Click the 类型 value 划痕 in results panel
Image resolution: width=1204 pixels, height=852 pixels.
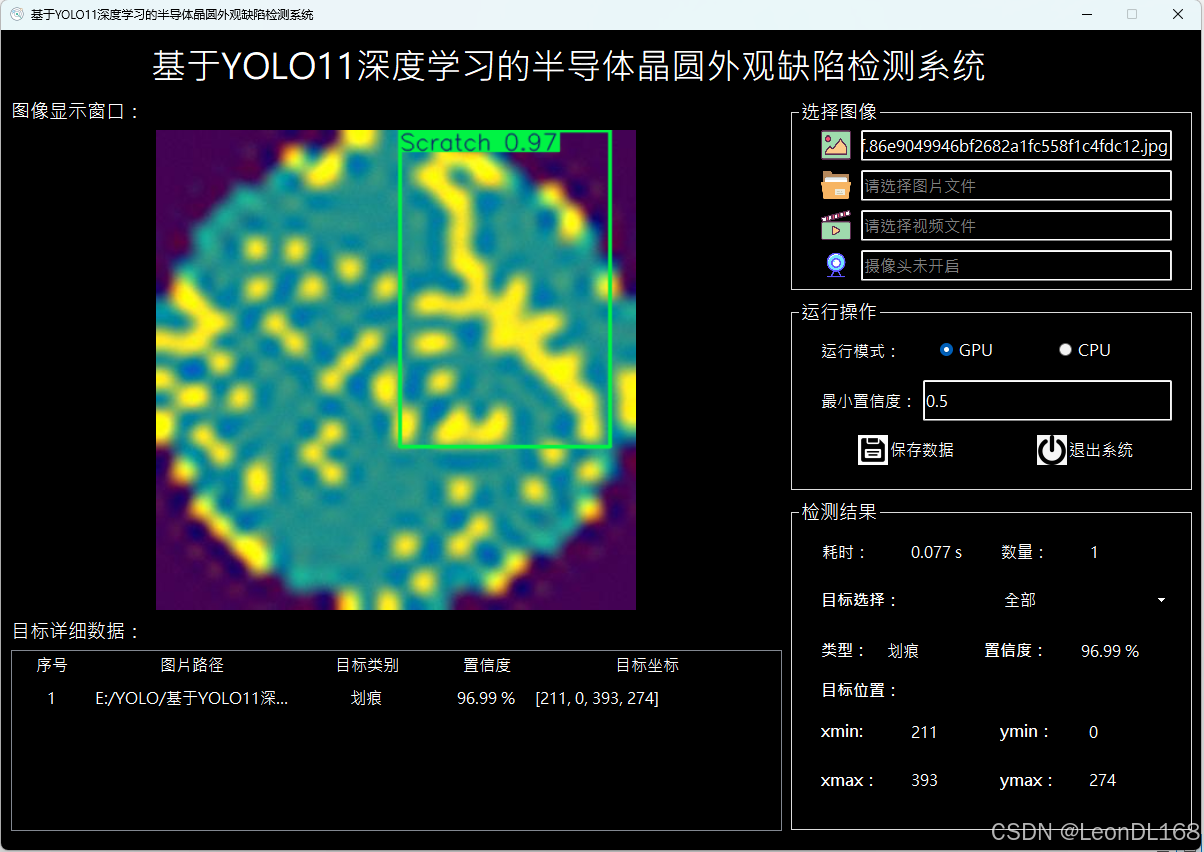pos(903,651)
